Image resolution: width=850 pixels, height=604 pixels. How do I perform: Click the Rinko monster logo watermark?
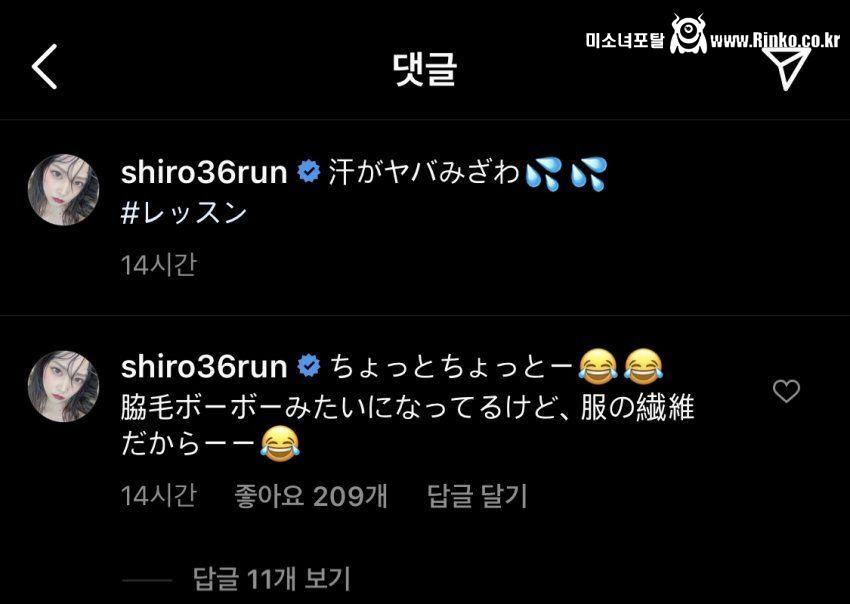pyautogui.click(x=688, y=34)
